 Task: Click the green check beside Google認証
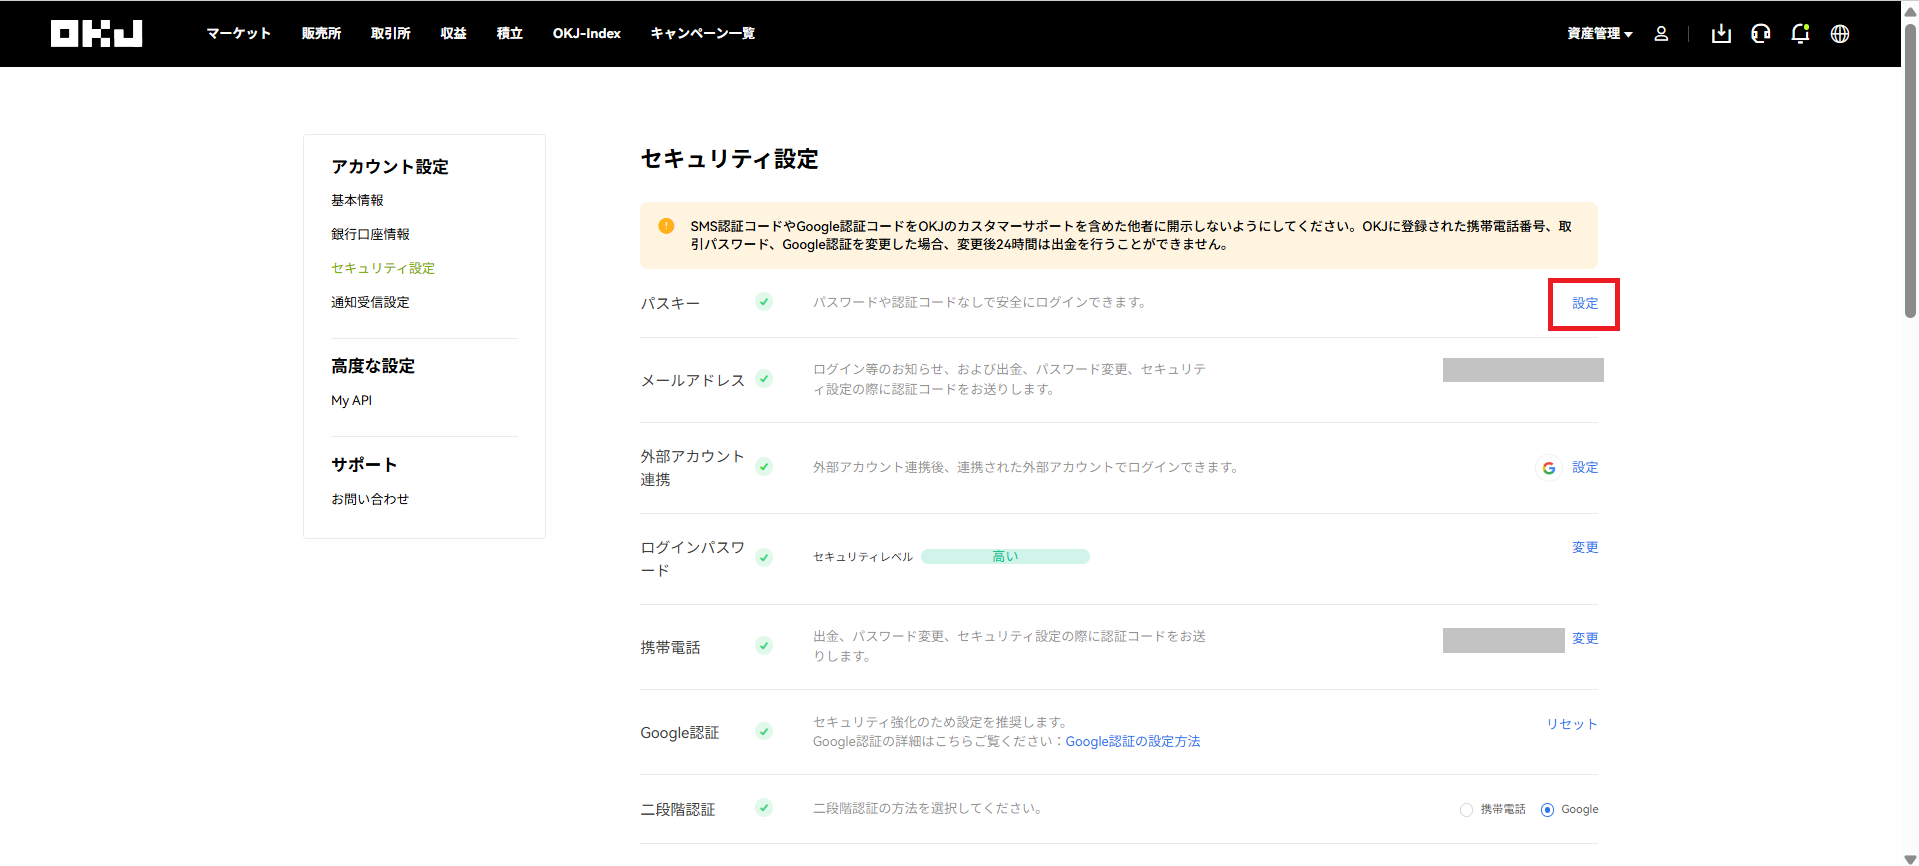[x=764, y=732]
